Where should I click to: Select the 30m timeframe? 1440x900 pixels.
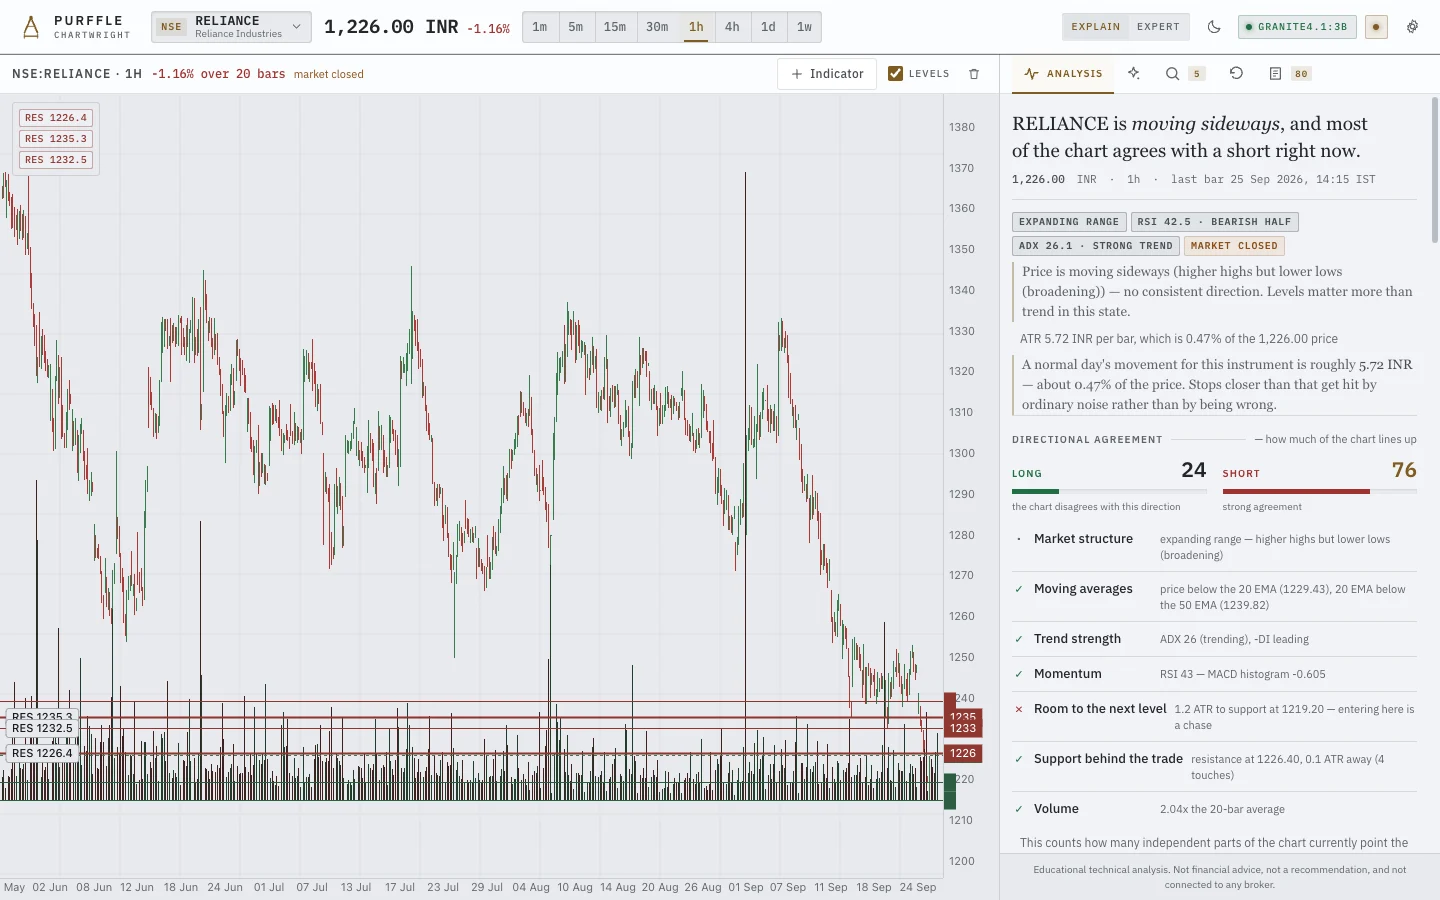click(657, 27)
